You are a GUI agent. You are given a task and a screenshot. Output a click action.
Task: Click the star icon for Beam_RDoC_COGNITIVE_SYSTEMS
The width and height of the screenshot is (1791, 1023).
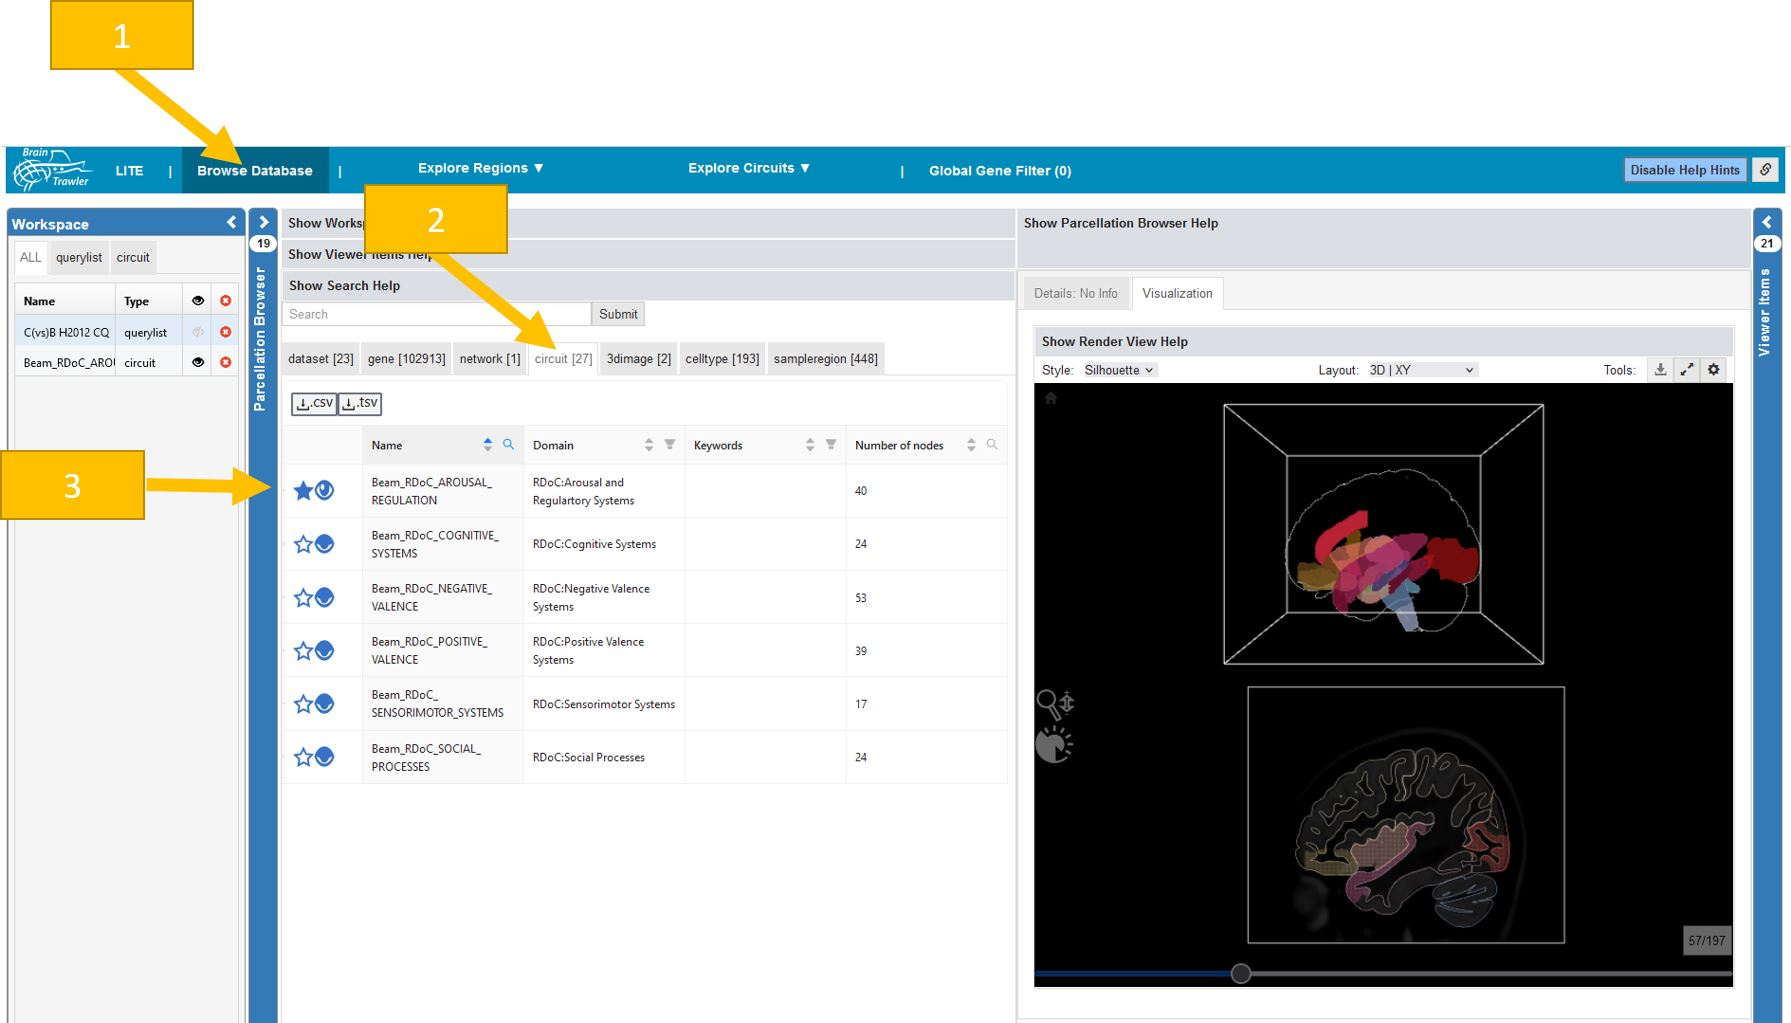[x=303, y=544]
